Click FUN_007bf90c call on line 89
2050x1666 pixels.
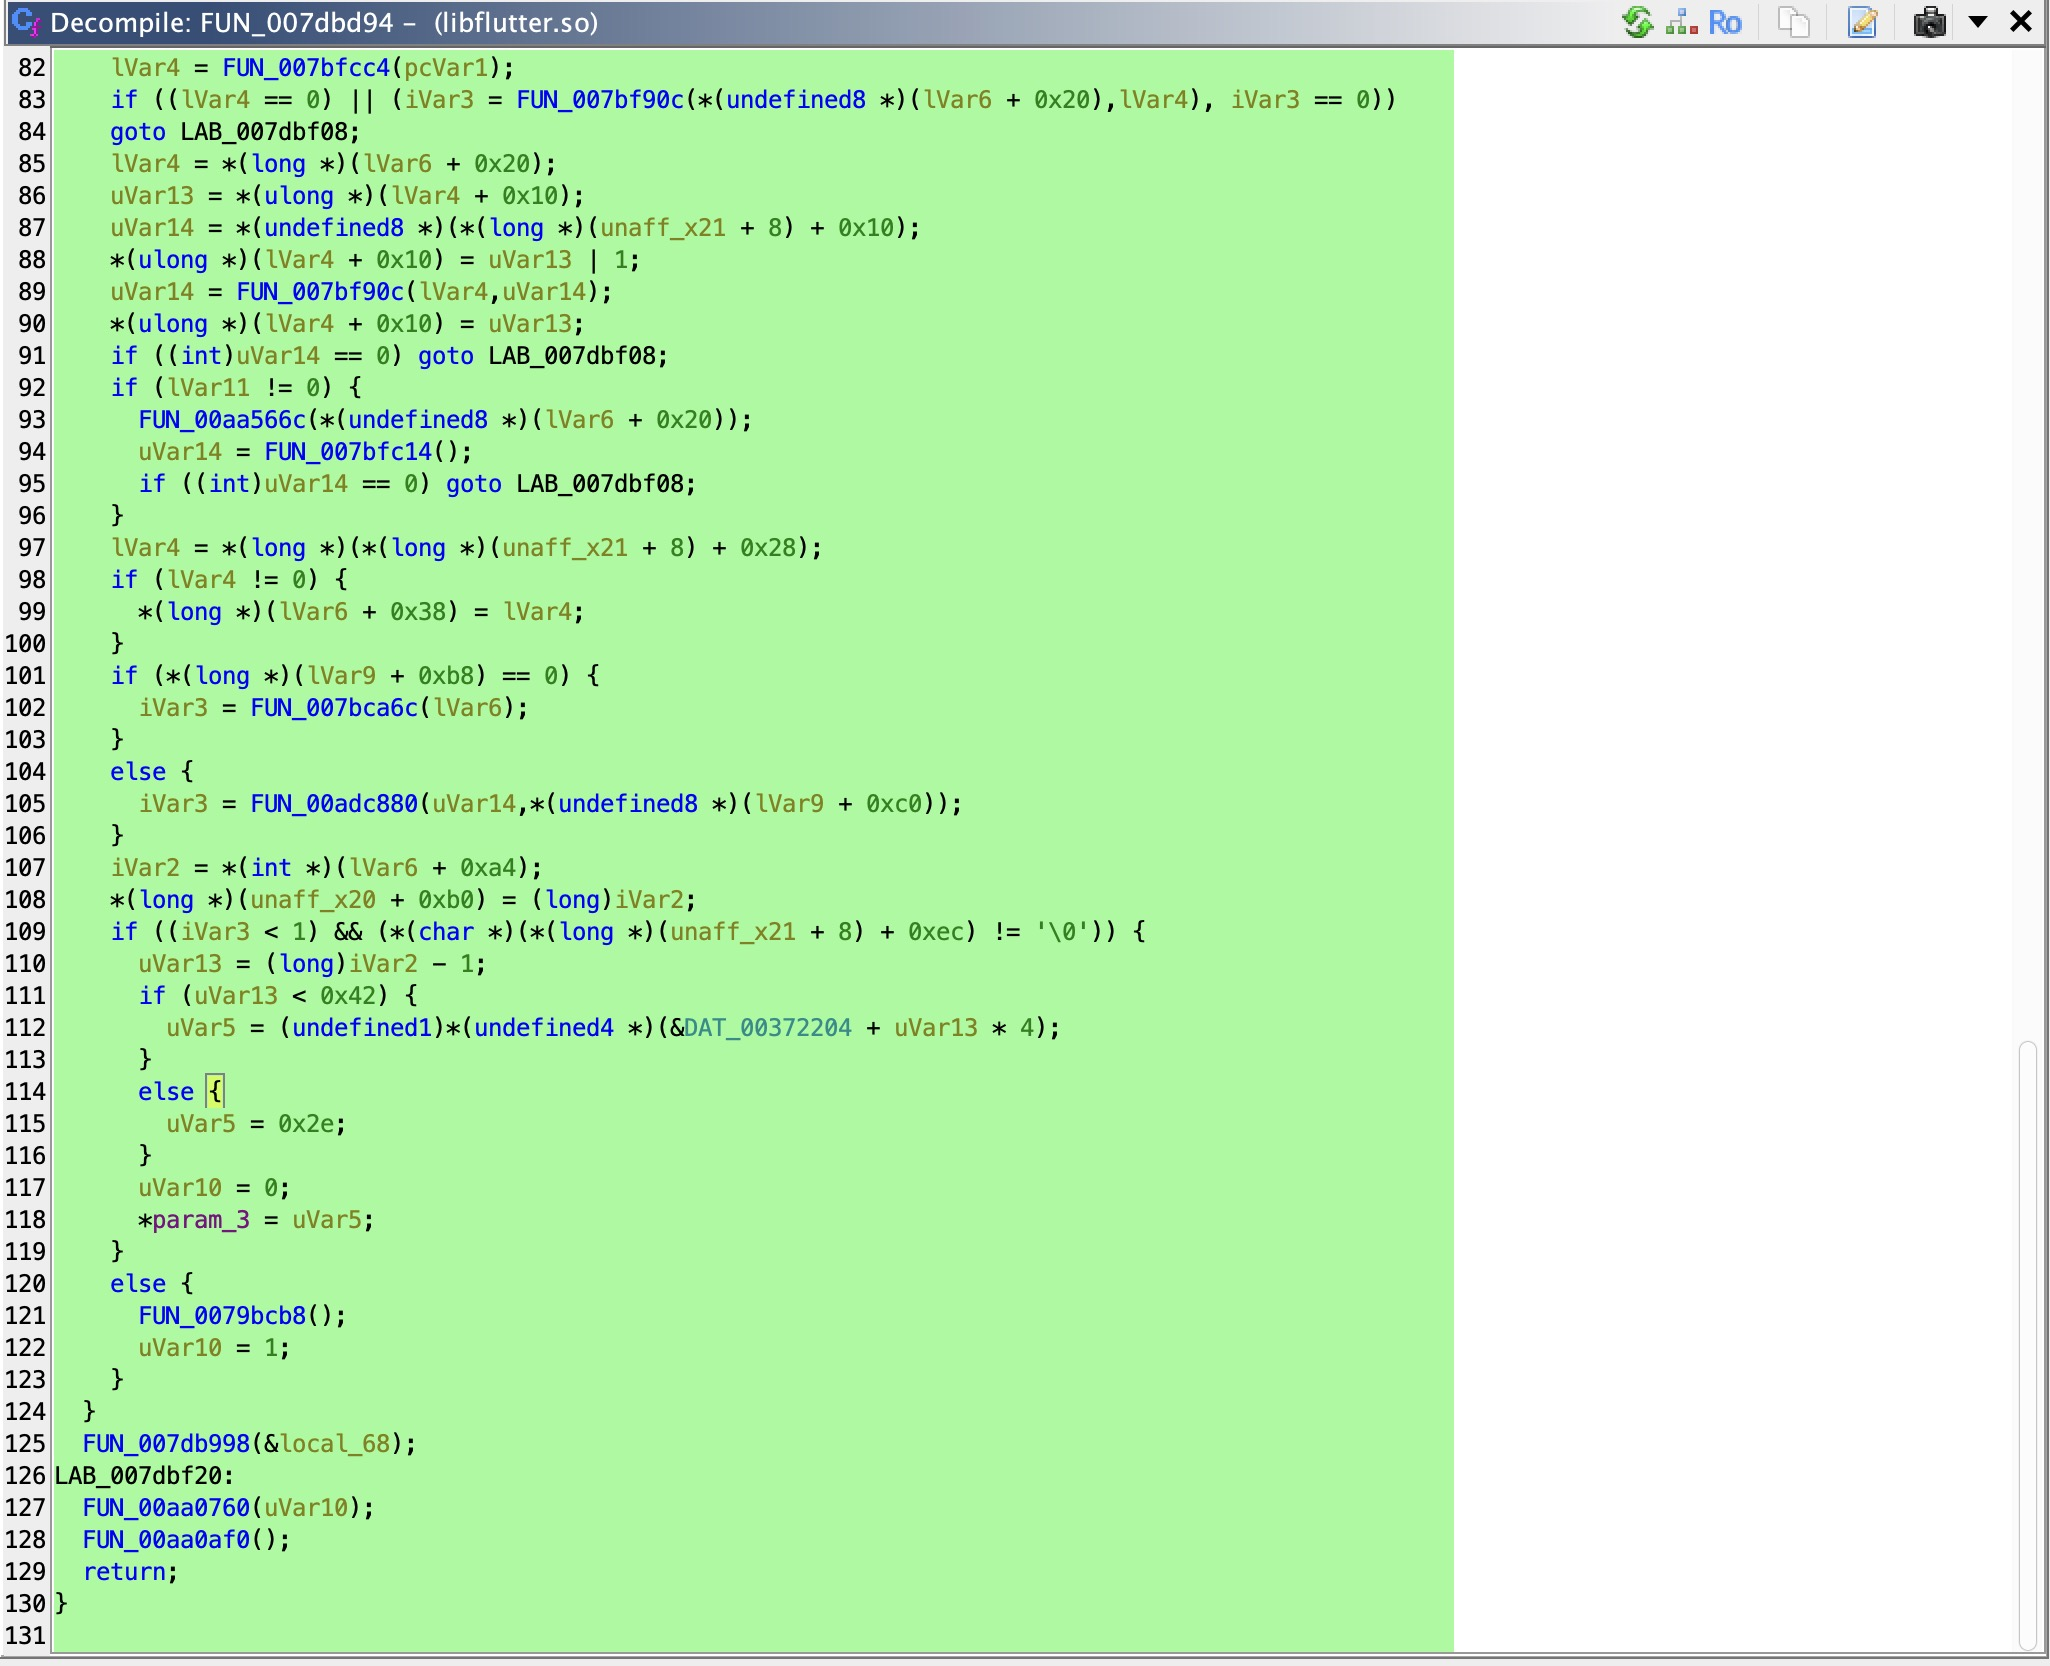coord(320,292)
